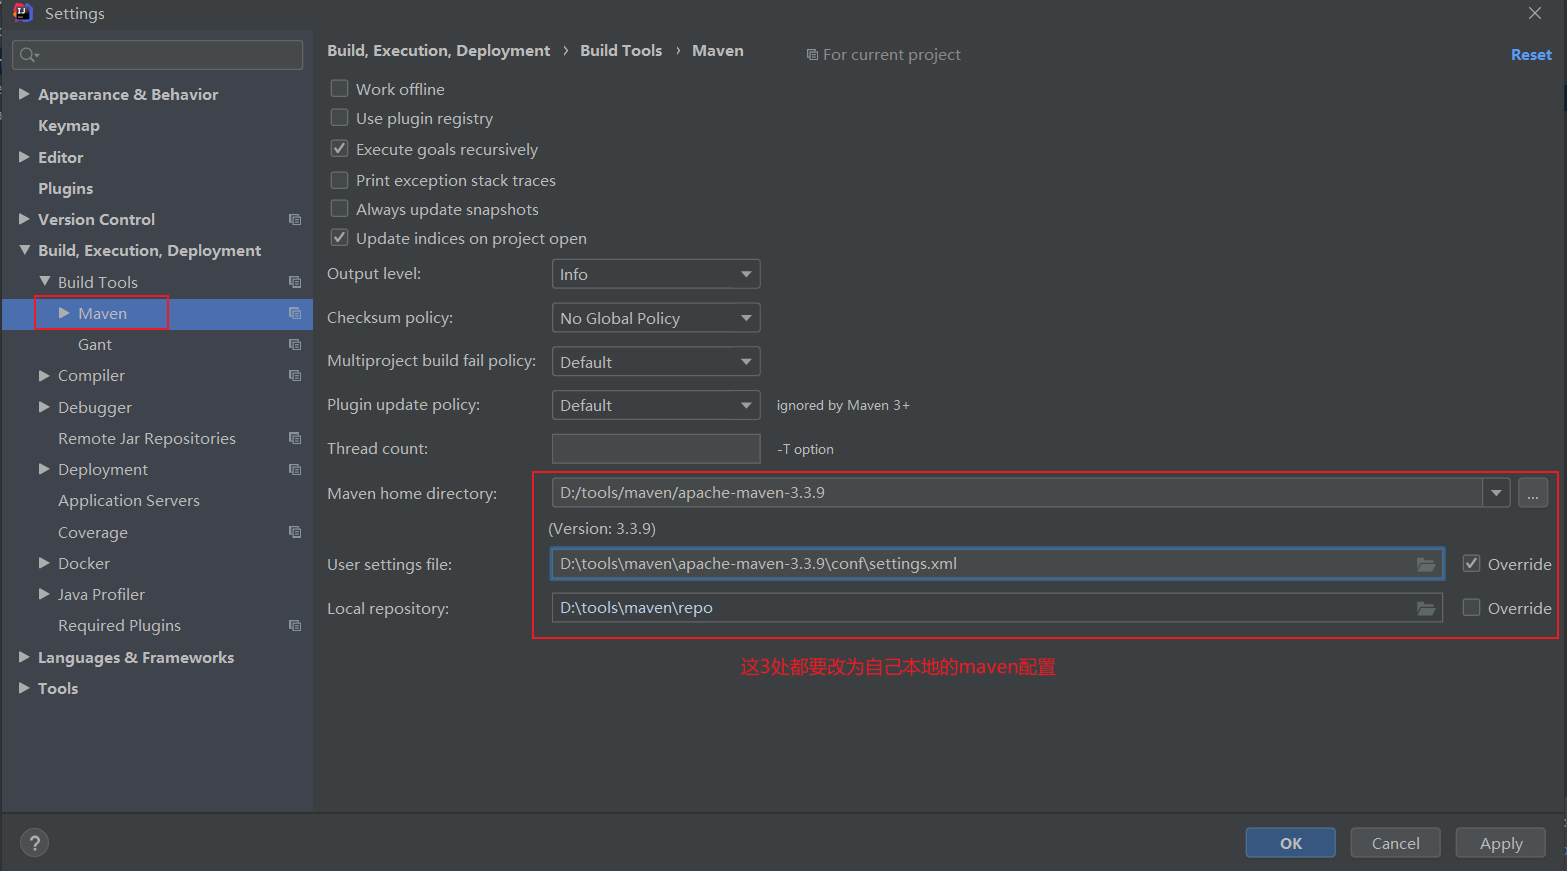This screenshot has height=871, width=1567.
Task: Click project-scope icon beside Deployment
Action: (x=295, y=469)
